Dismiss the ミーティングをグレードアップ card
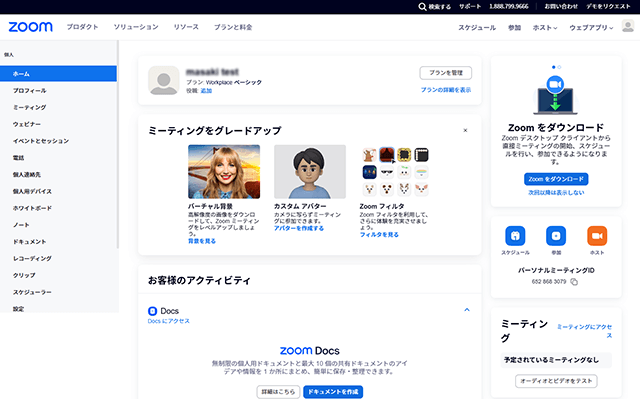Viewport: 640px width, 399px height. (465, 131)
